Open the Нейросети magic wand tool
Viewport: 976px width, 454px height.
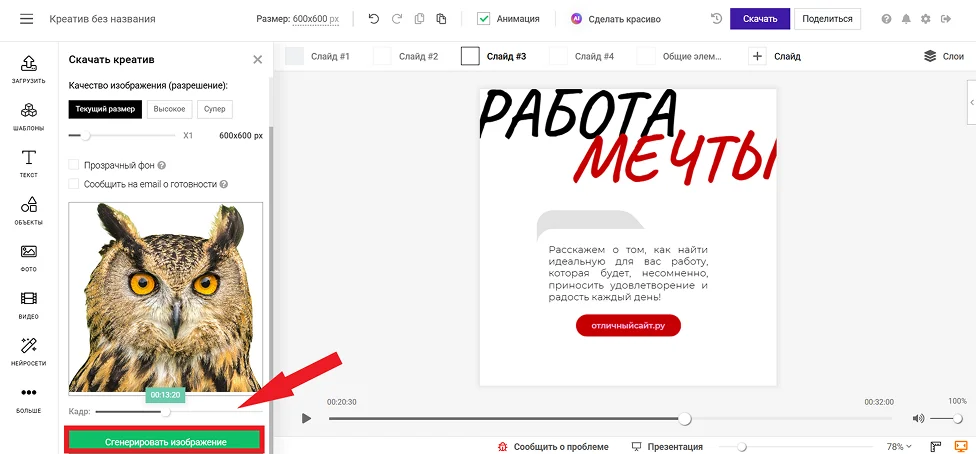coord(29,352)
